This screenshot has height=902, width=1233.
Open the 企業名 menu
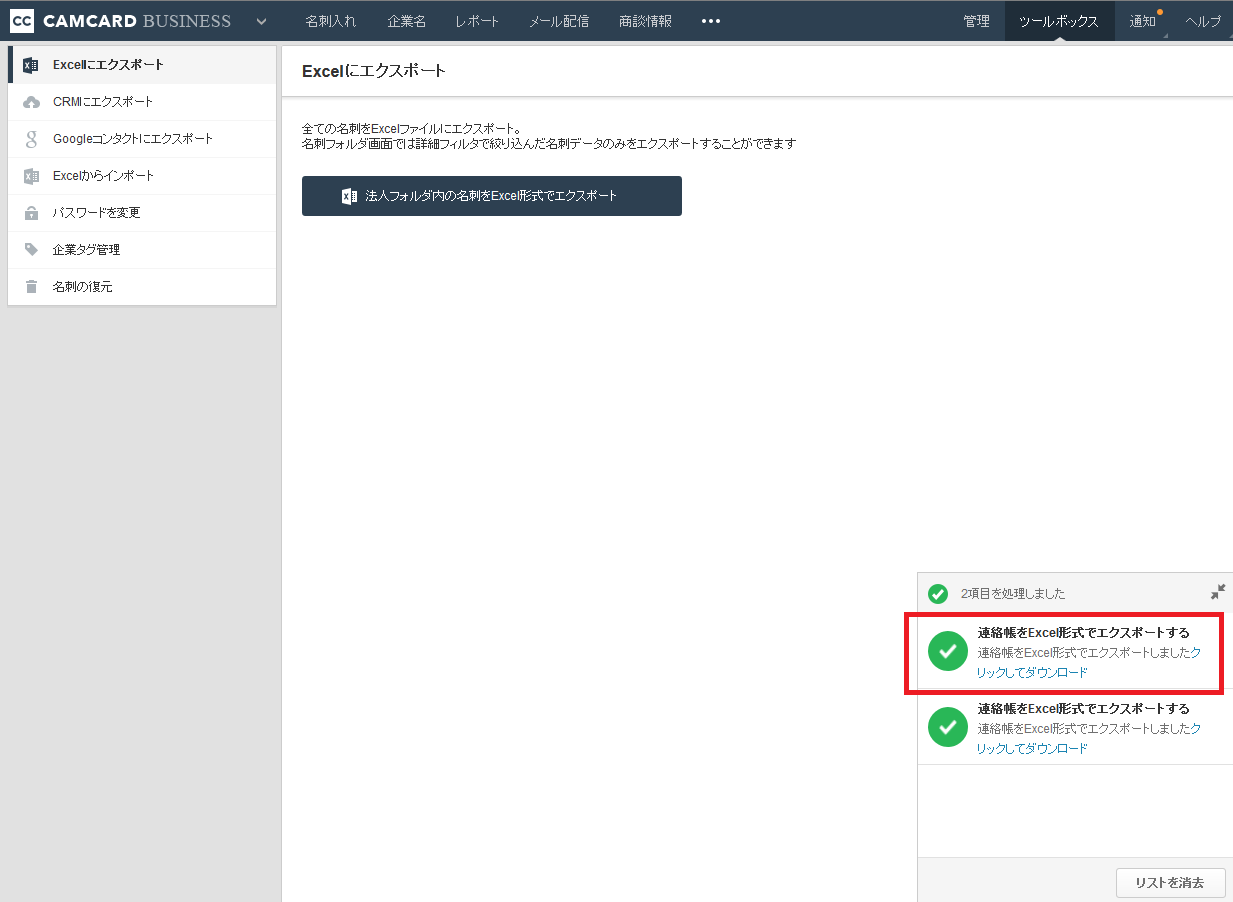tap(406, 21)
